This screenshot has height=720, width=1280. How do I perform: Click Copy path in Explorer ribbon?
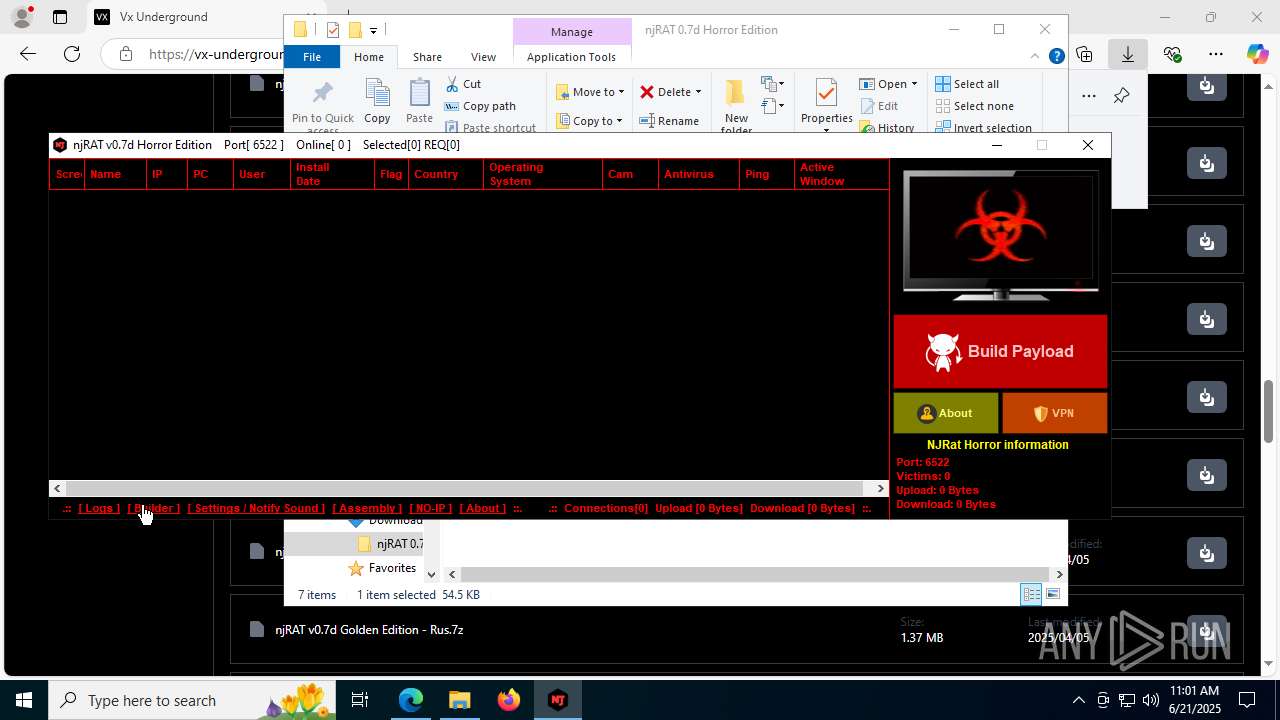pos(480,106)
